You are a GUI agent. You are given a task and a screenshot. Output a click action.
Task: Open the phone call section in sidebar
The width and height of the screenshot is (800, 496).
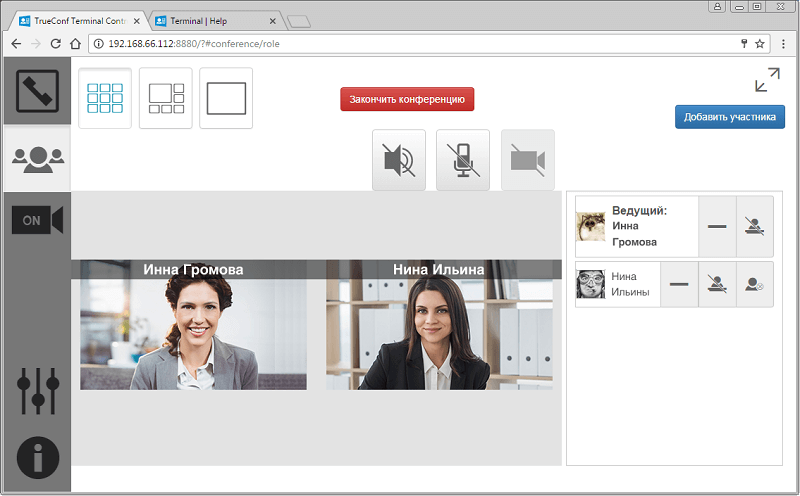click(x=36, y=91)
